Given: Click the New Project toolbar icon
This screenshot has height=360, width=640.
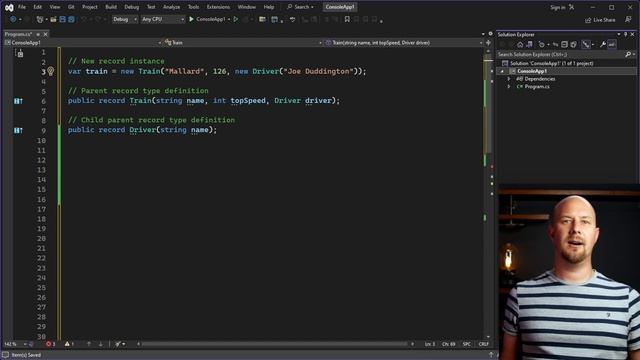Looking at the screenshot, I should 40,19.
